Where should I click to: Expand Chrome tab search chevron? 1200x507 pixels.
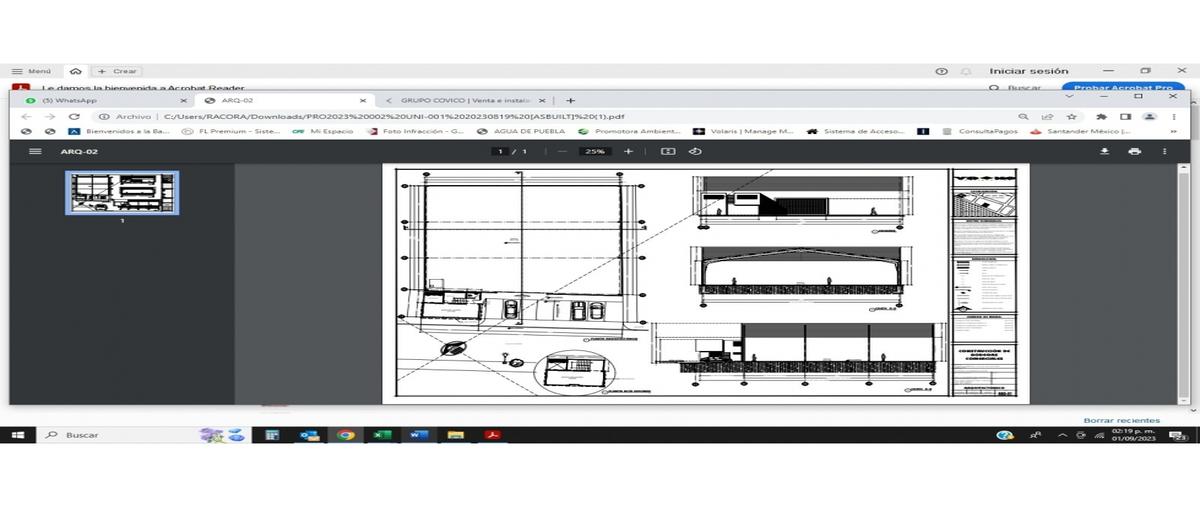pyautogui.click(x=1070, y=97)
